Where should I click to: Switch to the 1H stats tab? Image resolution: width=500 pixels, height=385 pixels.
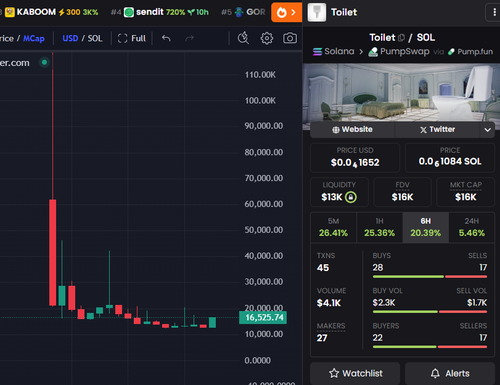click(379, 227)
